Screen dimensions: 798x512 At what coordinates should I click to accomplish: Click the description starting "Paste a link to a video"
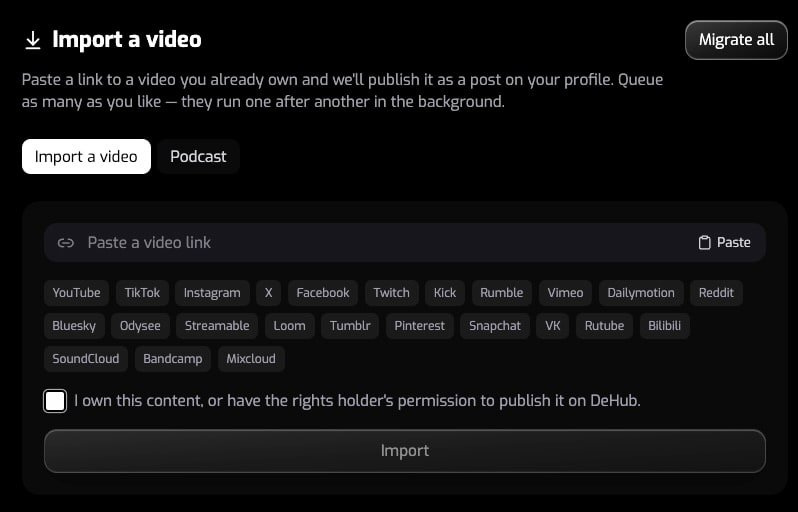click(x=342, y=91)
